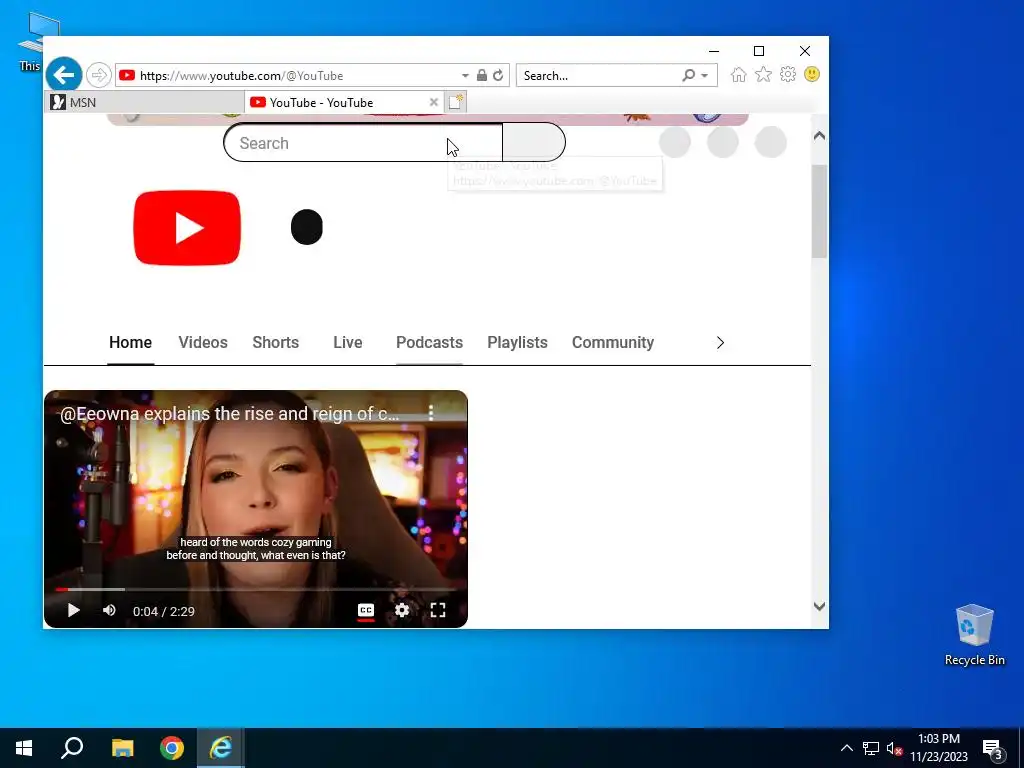
Task: Open the channel Home tab
Action: (131, 342)
